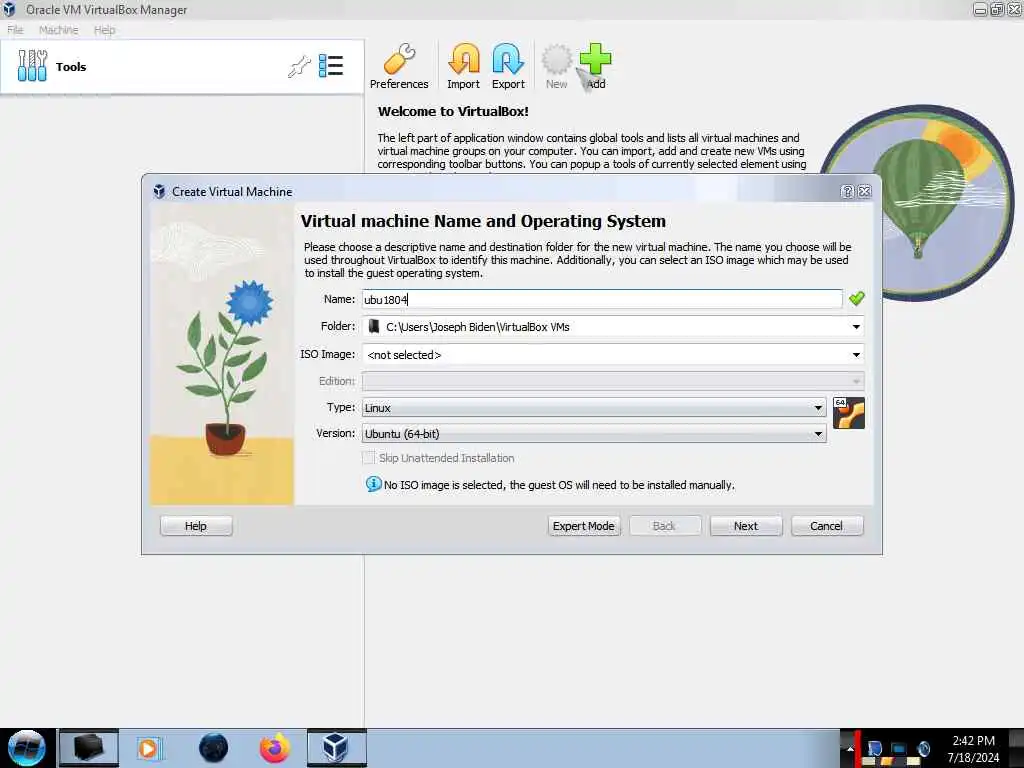Expand the Folder dropdown

coord(856,327)
